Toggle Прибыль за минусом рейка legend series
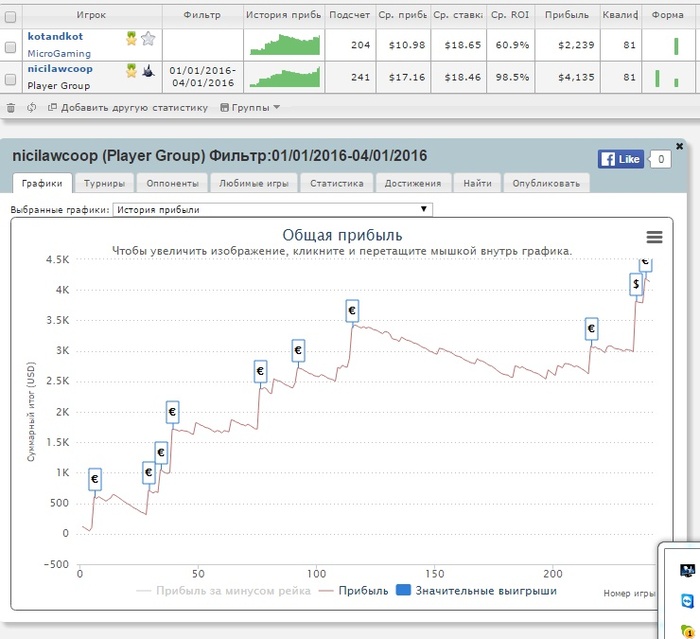 224,591
